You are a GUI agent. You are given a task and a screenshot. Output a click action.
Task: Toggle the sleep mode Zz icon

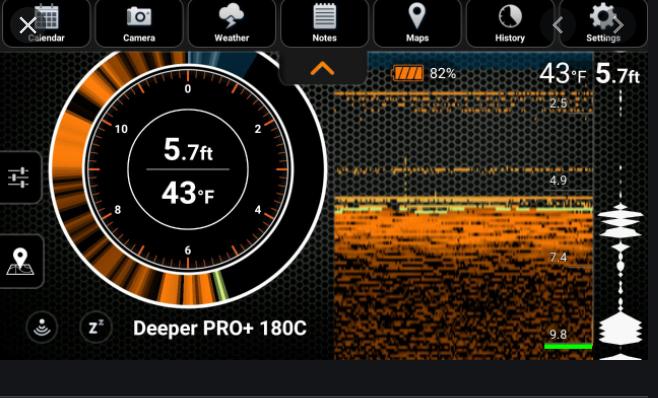coord(96,327)
